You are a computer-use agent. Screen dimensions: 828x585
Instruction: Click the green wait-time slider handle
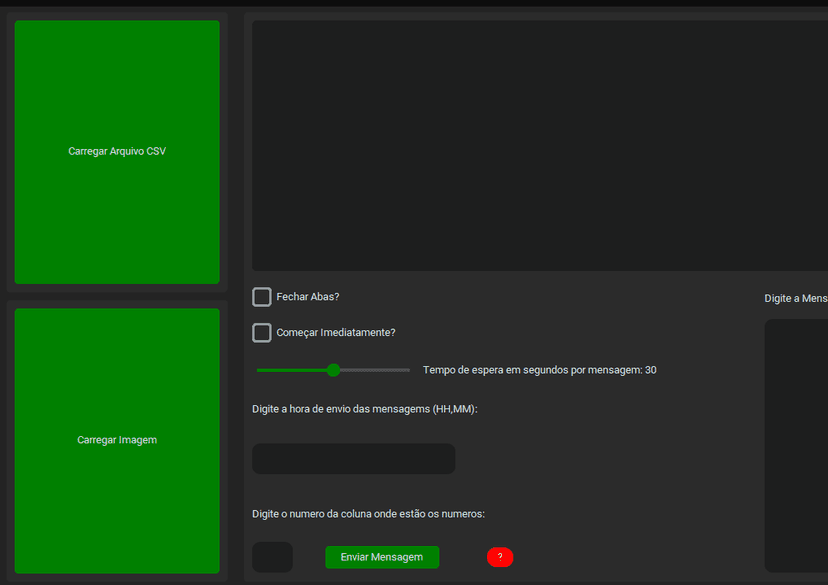pyautogui.click(x=334, y=370)
